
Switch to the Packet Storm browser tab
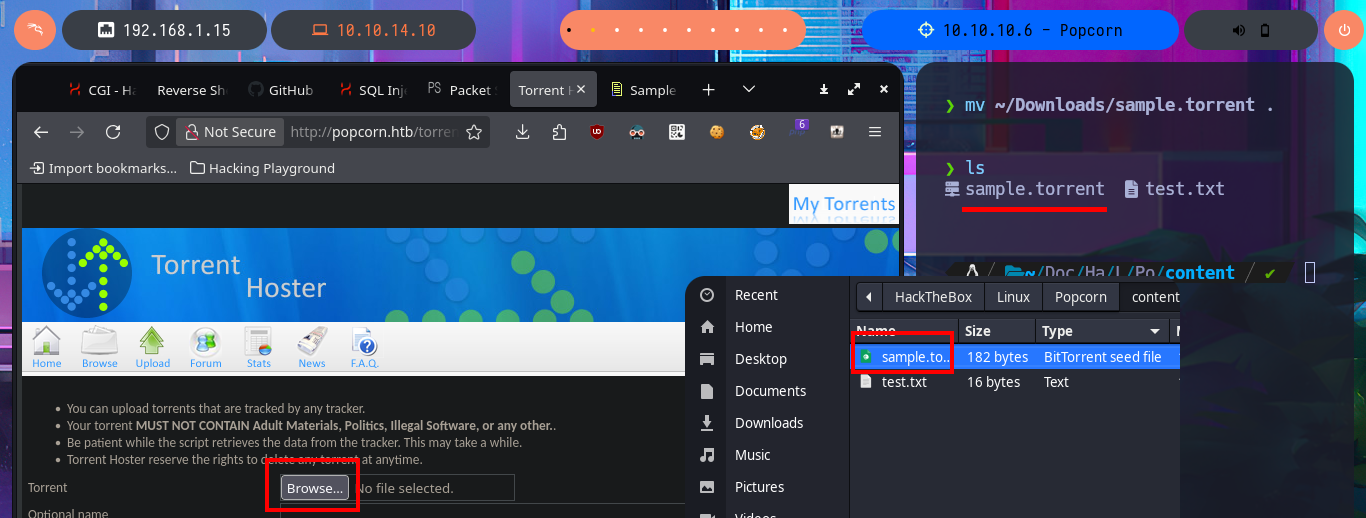point(460,90)
